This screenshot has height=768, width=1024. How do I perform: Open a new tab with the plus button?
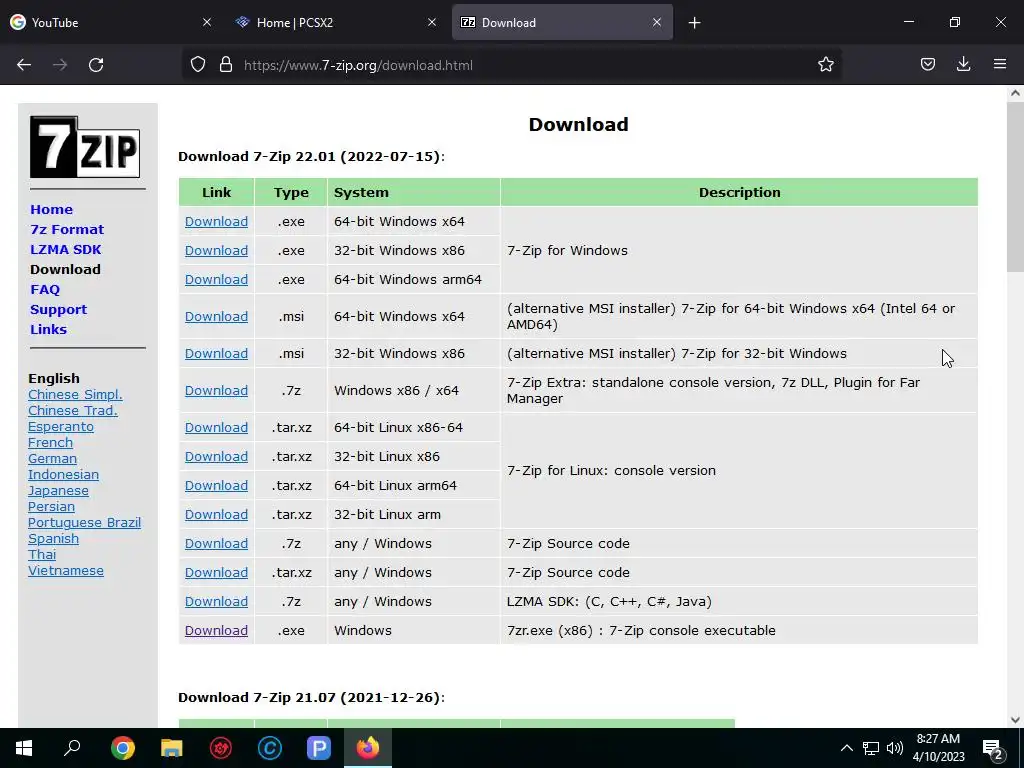(x=694, y=23)
